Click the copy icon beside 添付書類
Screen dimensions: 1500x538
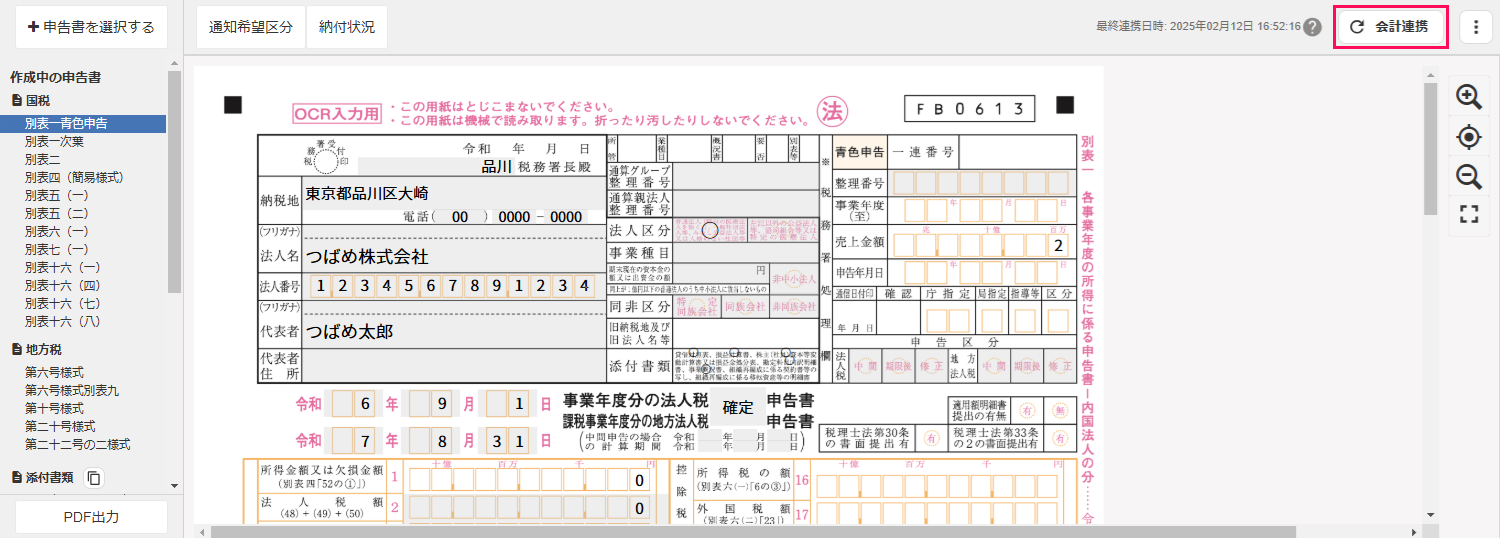click(x=94, y=478)
